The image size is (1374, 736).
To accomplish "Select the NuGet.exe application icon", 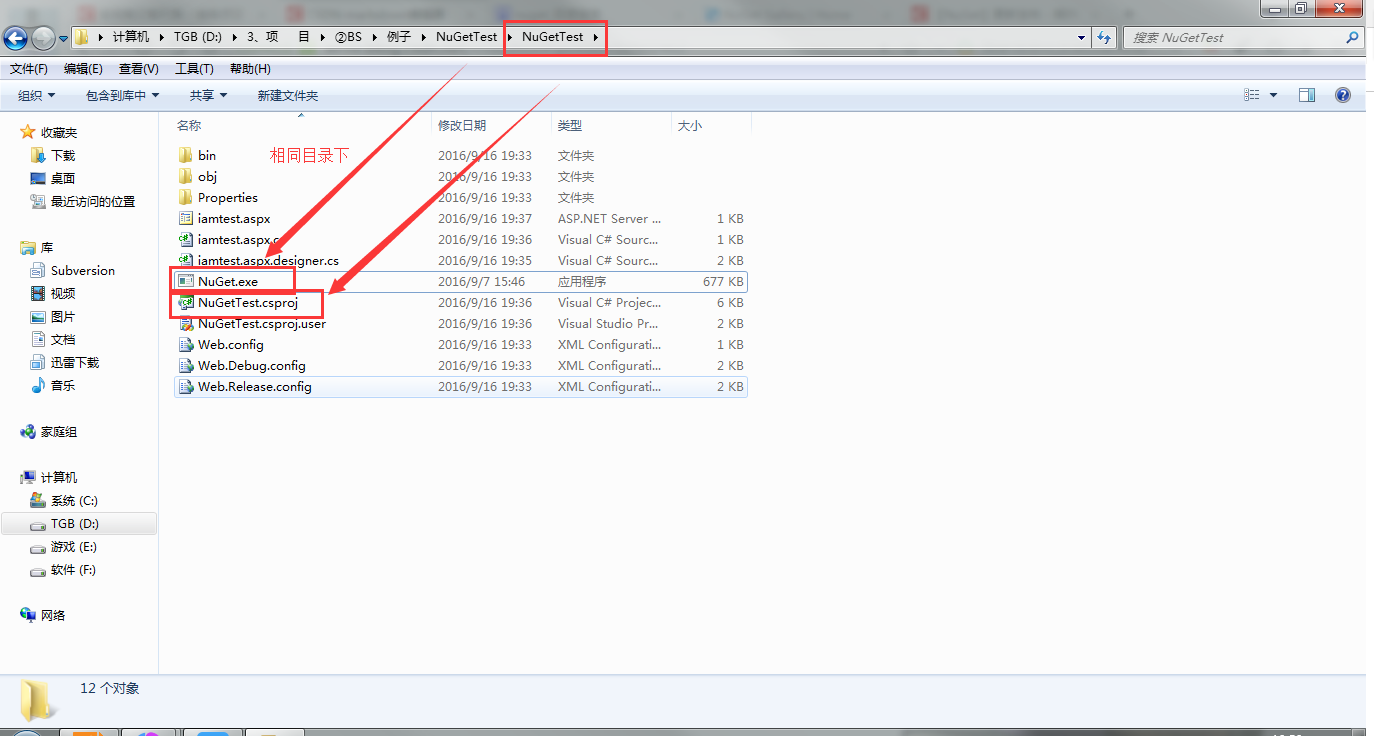I will (x=185, y=281).
